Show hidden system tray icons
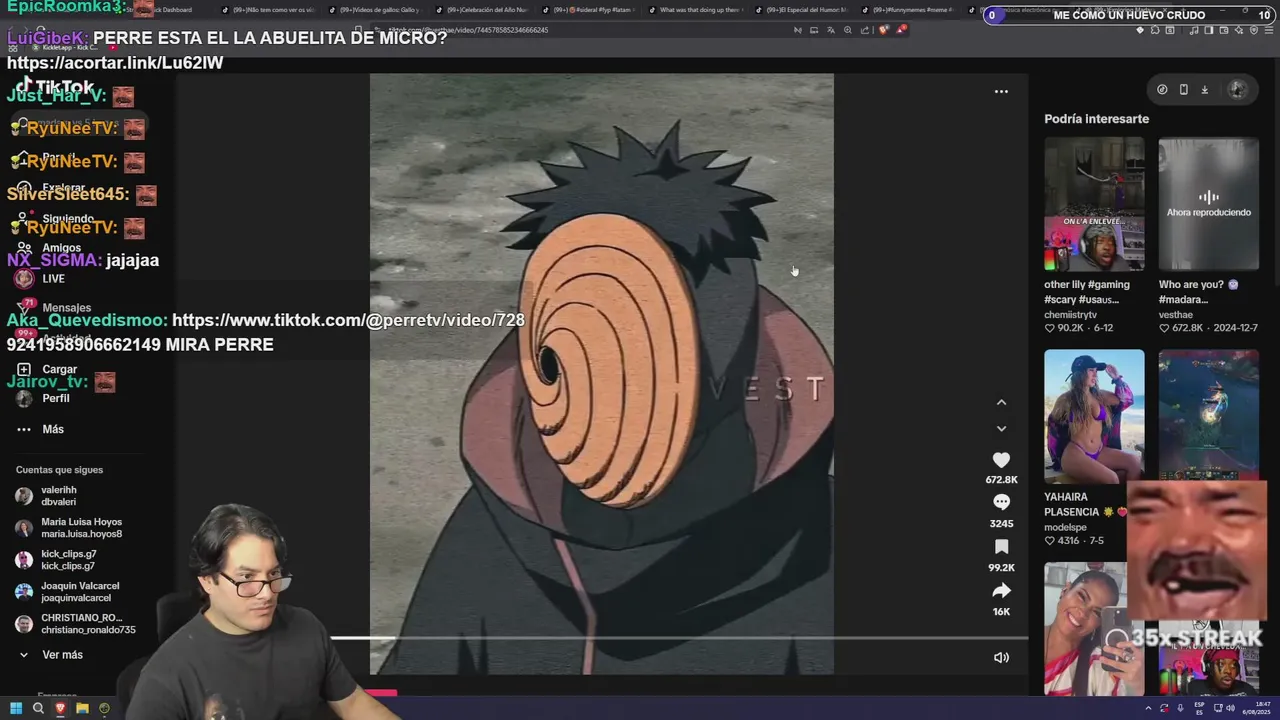Screen dimensions: 1280x720 click(1149, 708)
